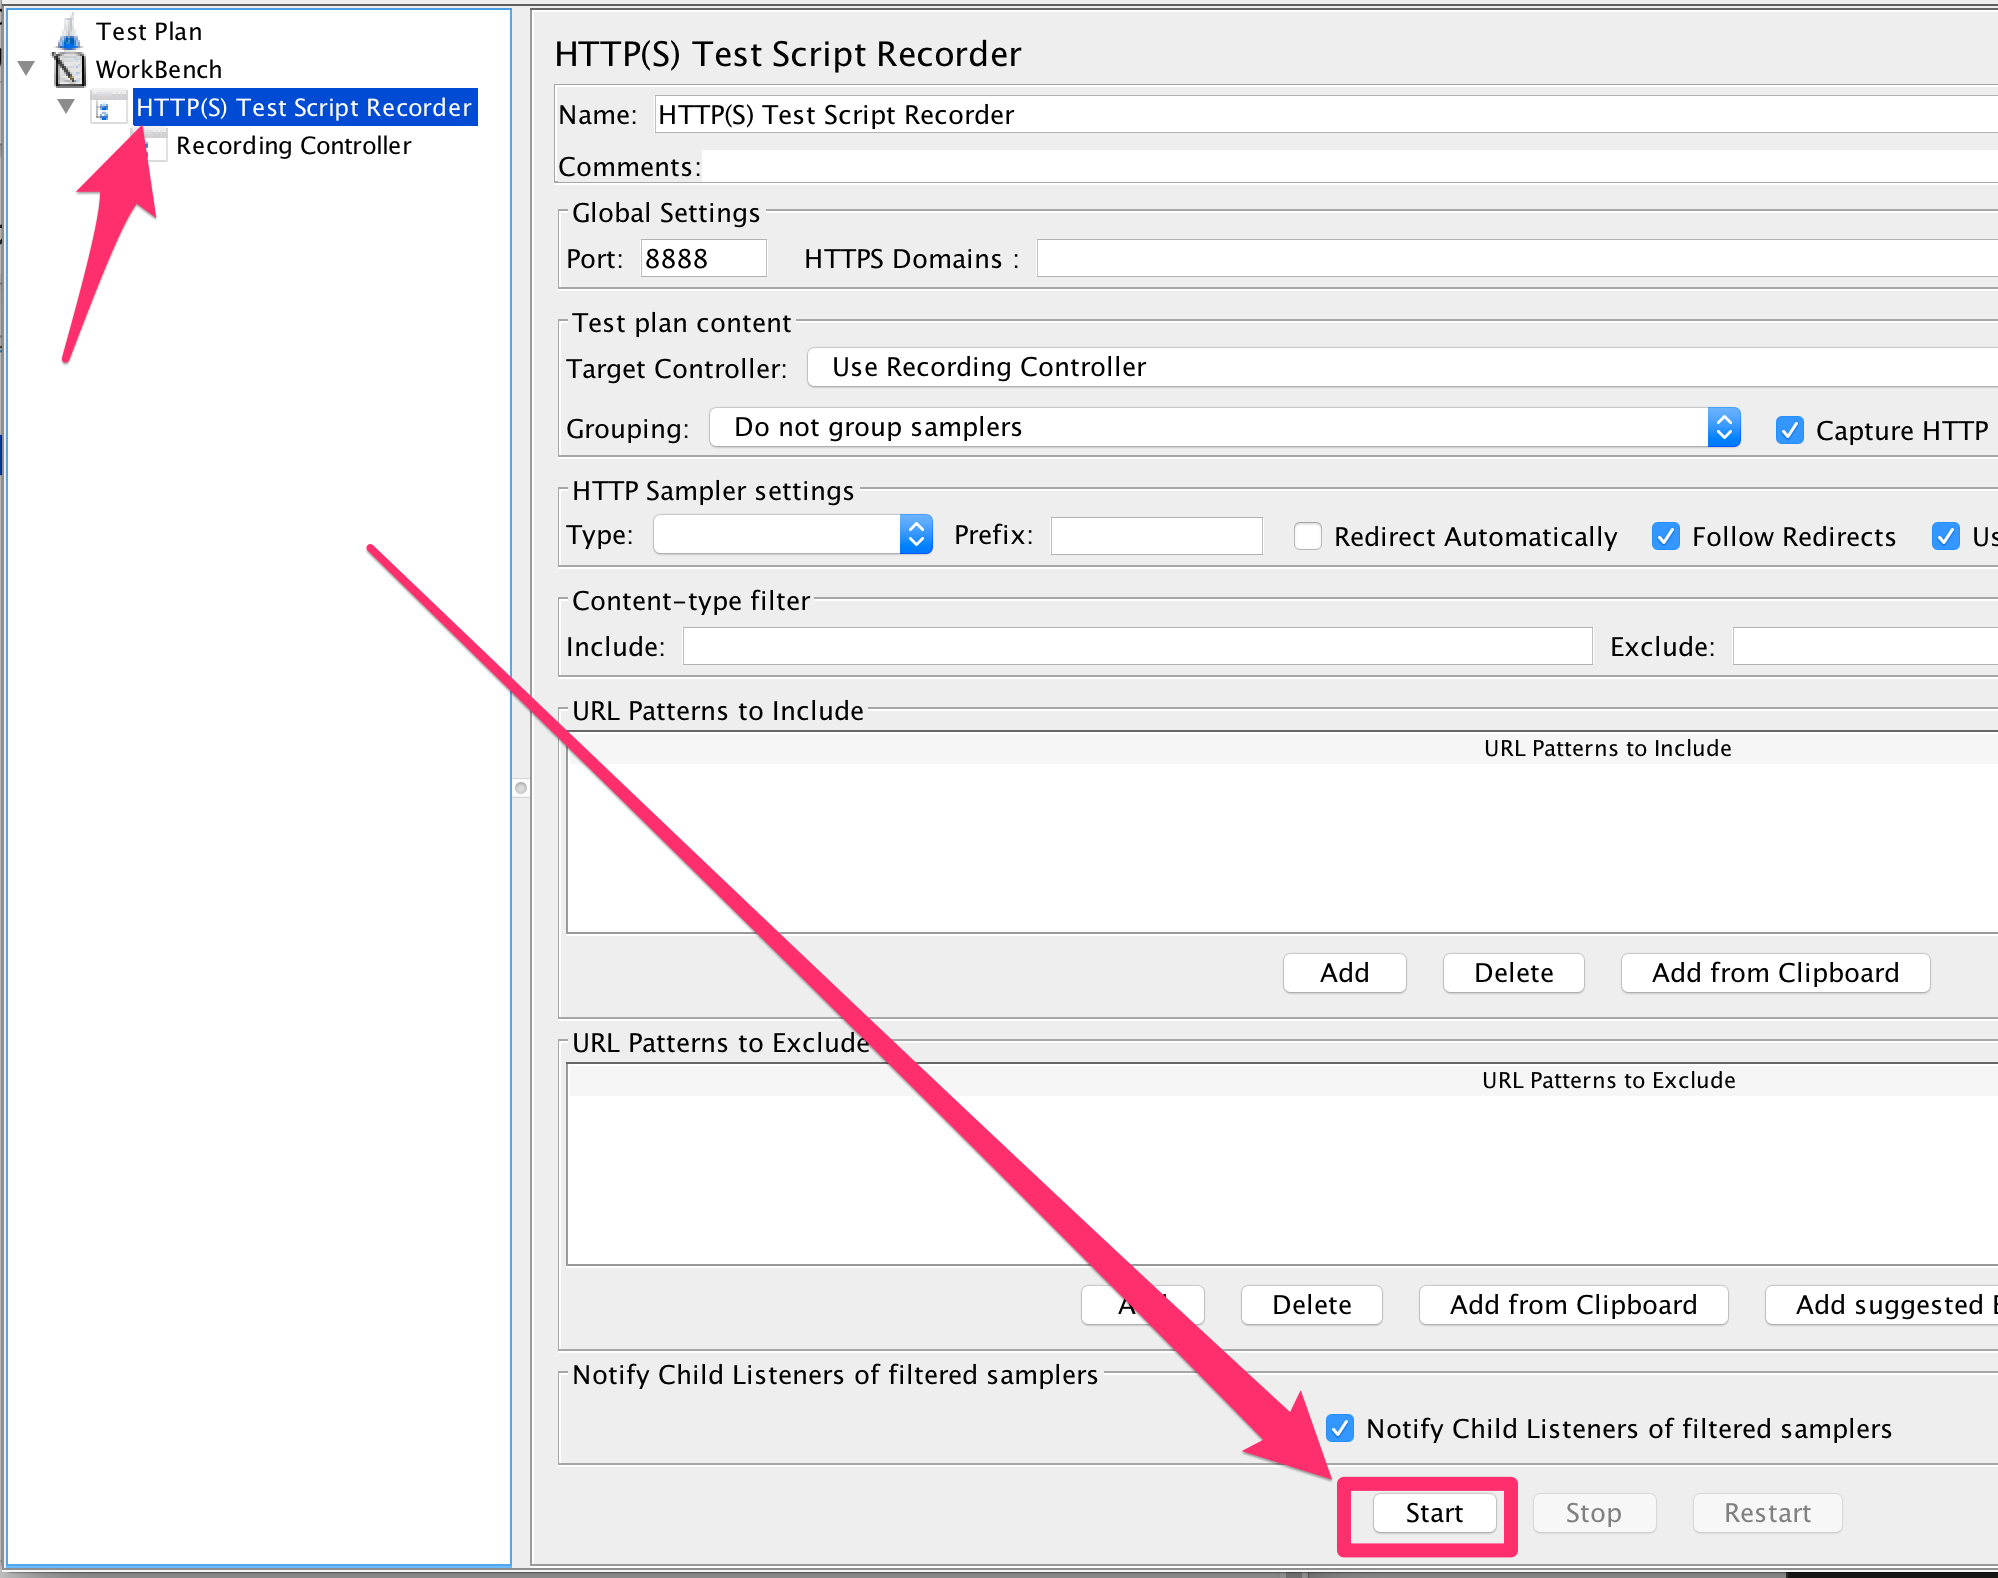
Task: Click the Prefix input field
Action: pos(1156,535)
